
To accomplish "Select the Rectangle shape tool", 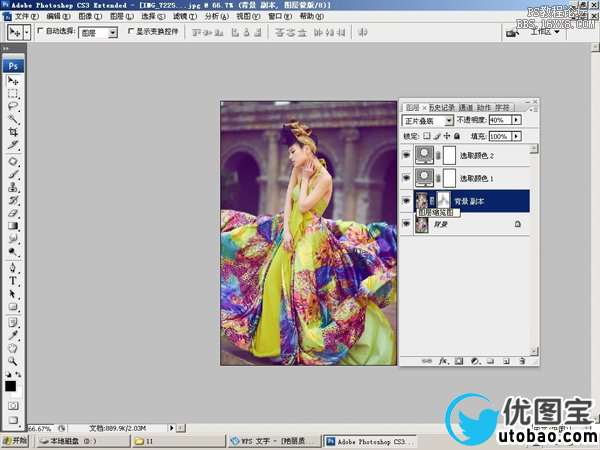I will pyautogui.click(x=13, y=307).
